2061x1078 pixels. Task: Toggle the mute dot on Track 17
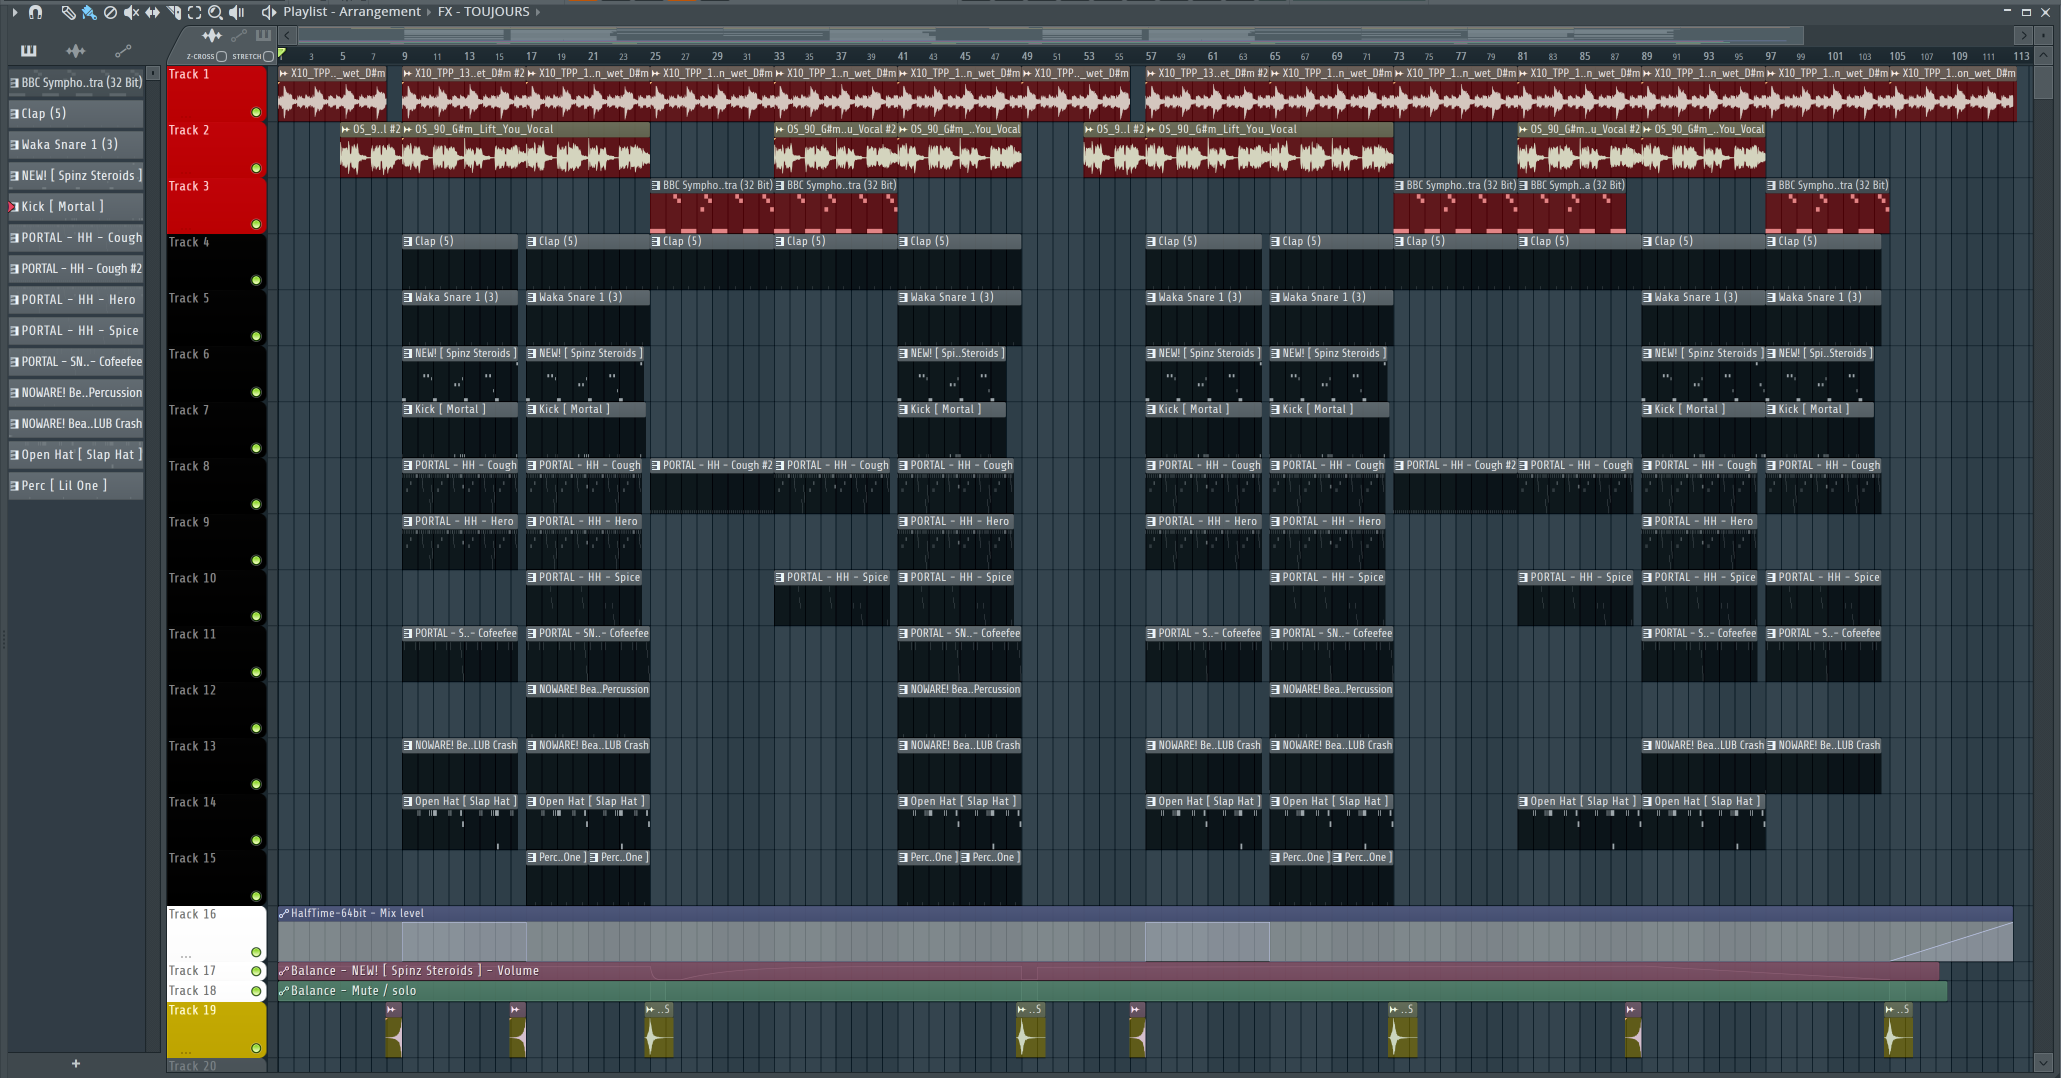pyautogui.click(x=256, y=971)
